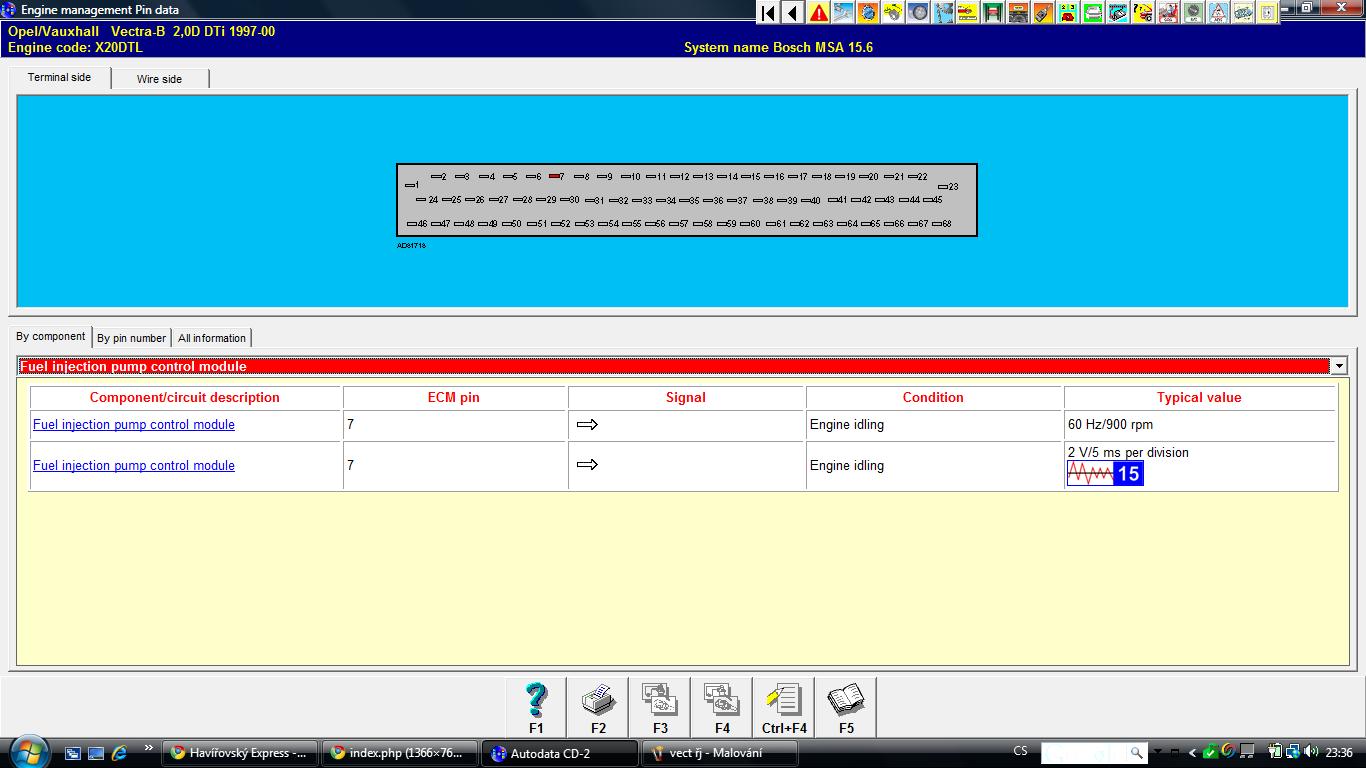Open the F5 manual book button
The height and width of the screenshot is (768, 1366).
pyautogui.click(x=846, y=706)
